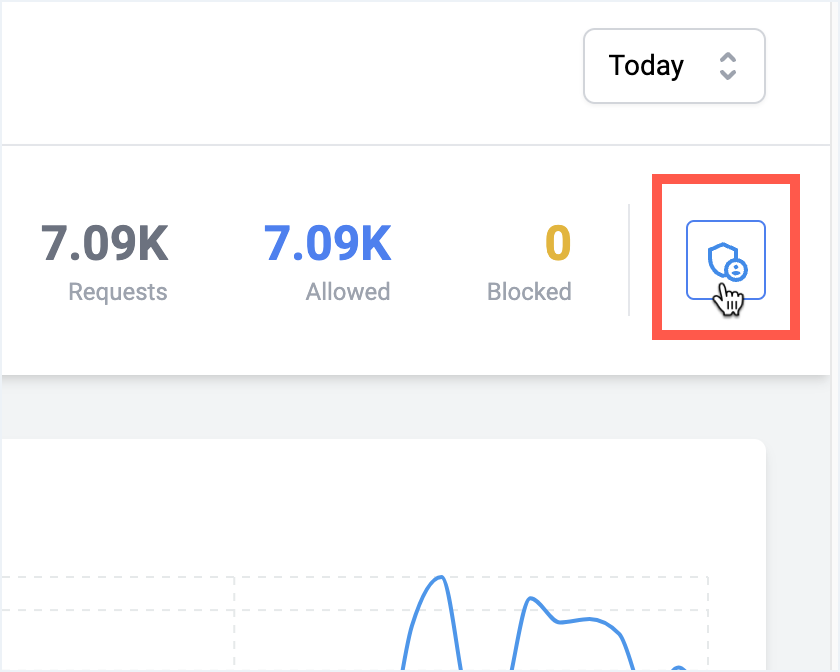Select the Blocked label
This screenshot has height=672, width=840.
529,292
